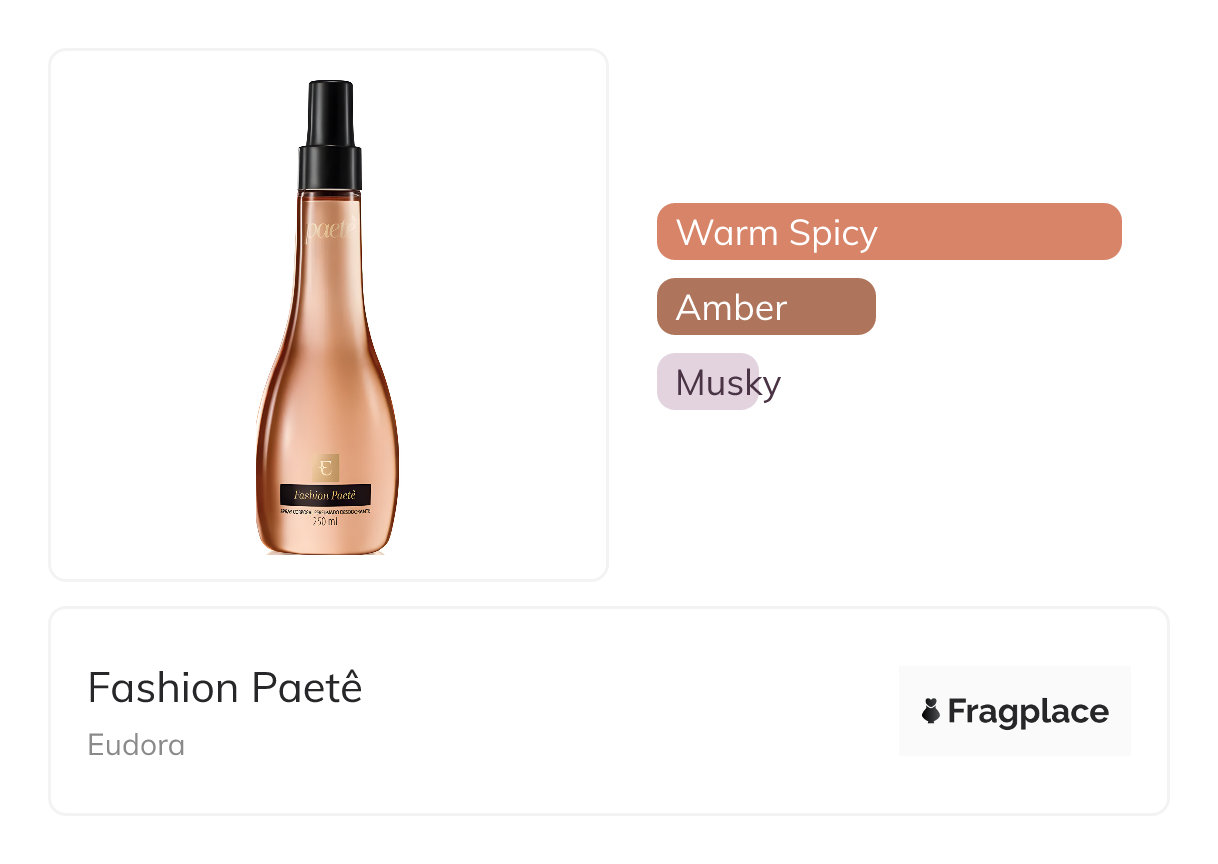Image resolution: width=1218 pixels, height=864 pixels.
Task: Click the paetê script lettering on bottle neck
Action: [330, 231]
